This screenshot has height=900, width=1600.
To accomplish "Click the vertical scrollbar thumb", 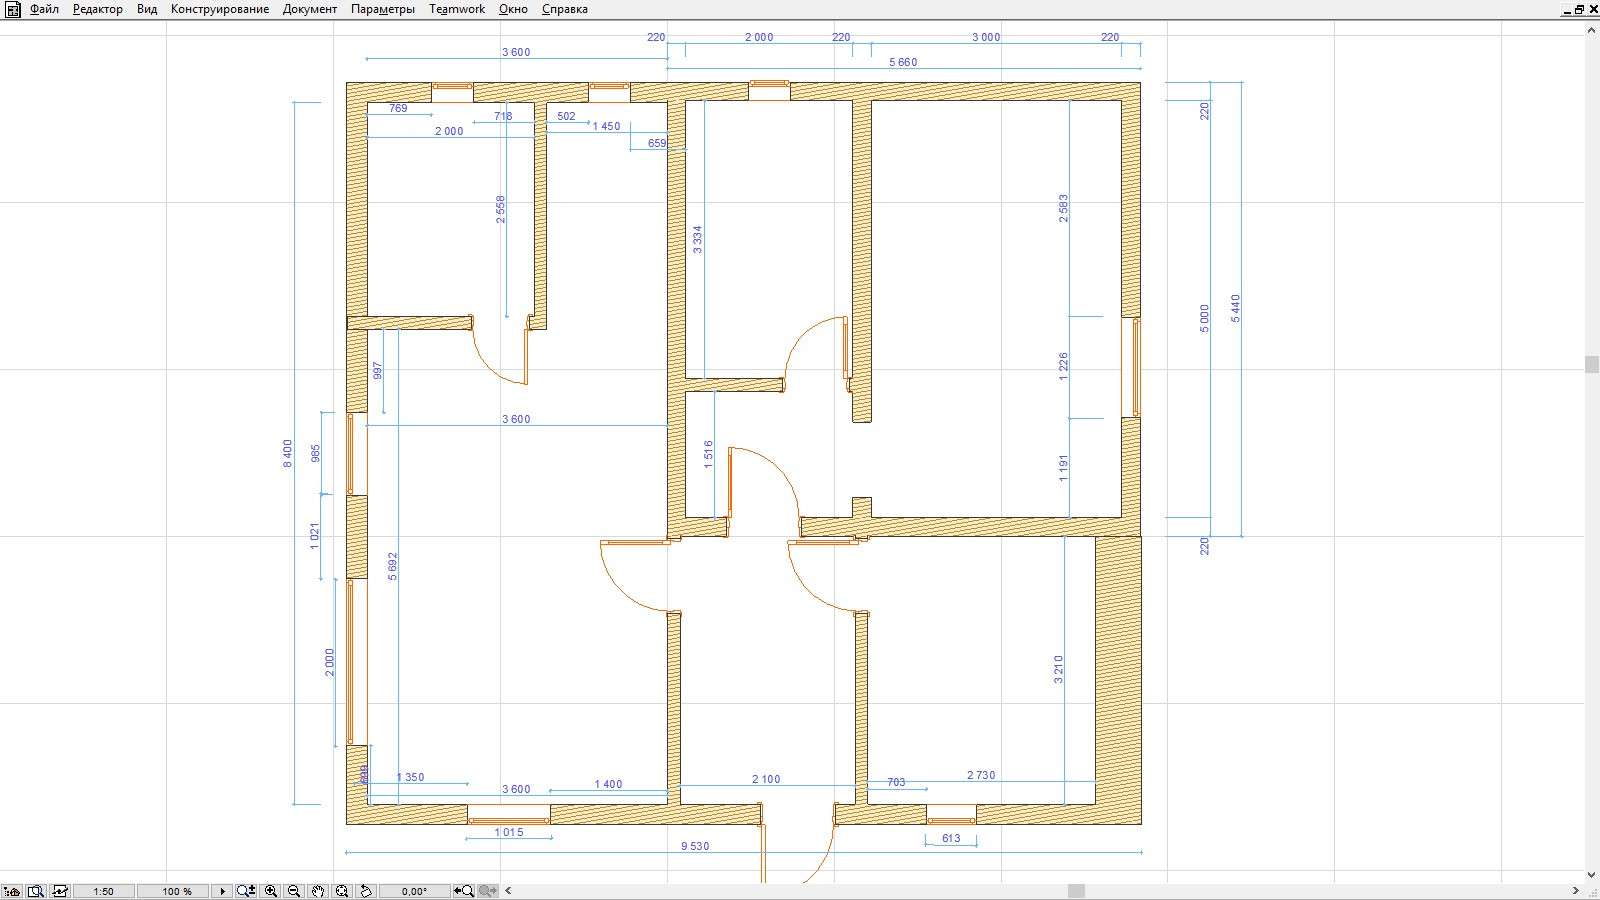I will [1592, 364].
